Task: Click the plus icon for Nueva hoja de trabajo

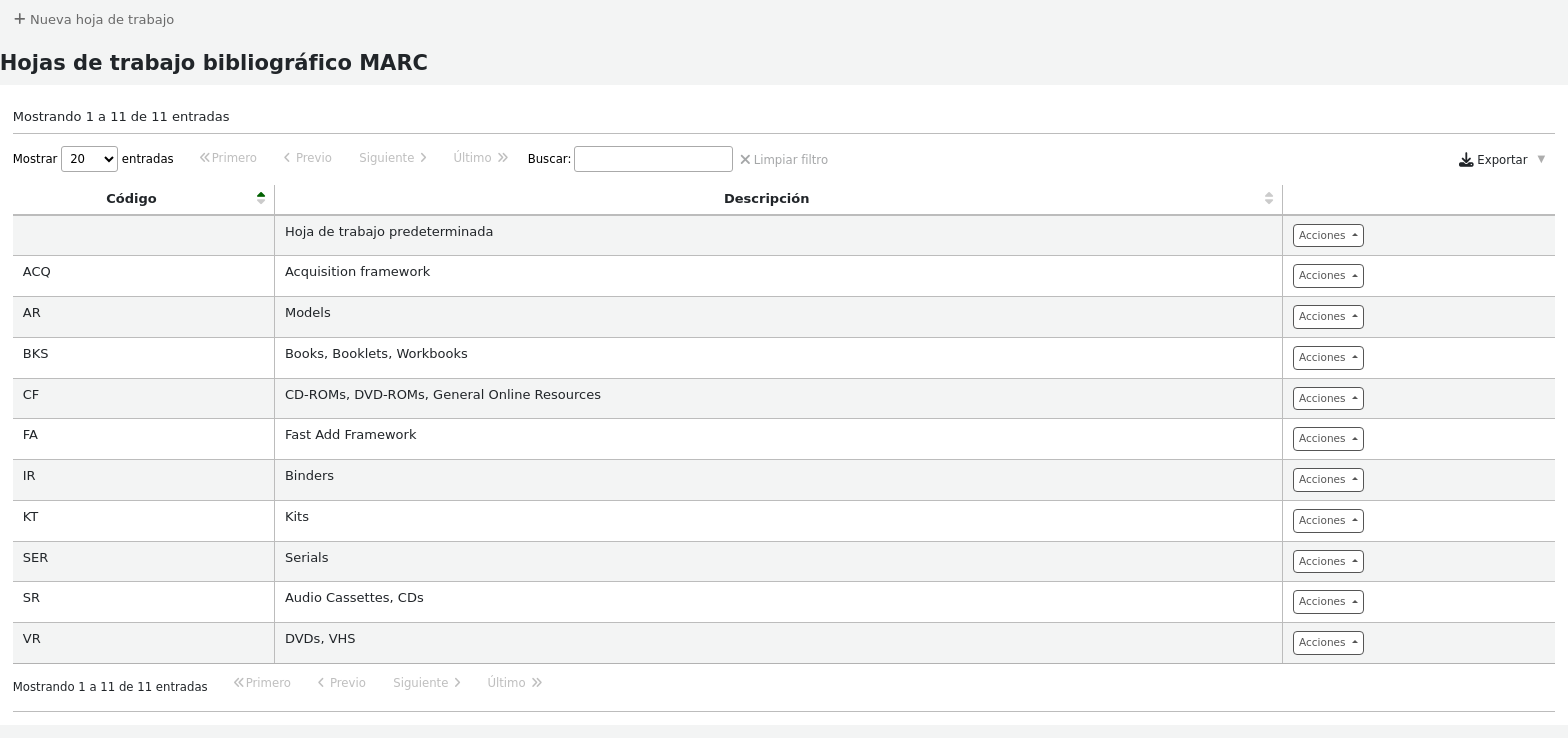Action: point(19,19)
